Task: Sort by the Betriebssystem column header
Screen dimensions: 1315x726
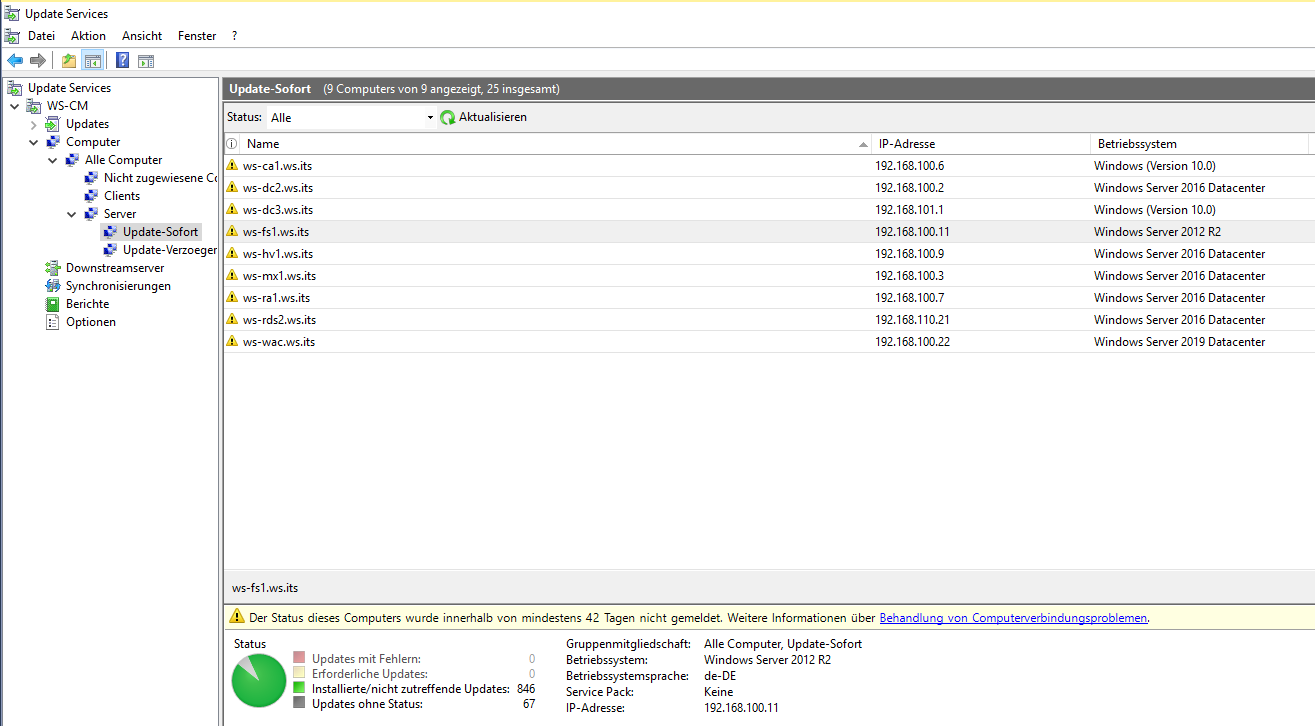Action: click(x=1200, y=144)
